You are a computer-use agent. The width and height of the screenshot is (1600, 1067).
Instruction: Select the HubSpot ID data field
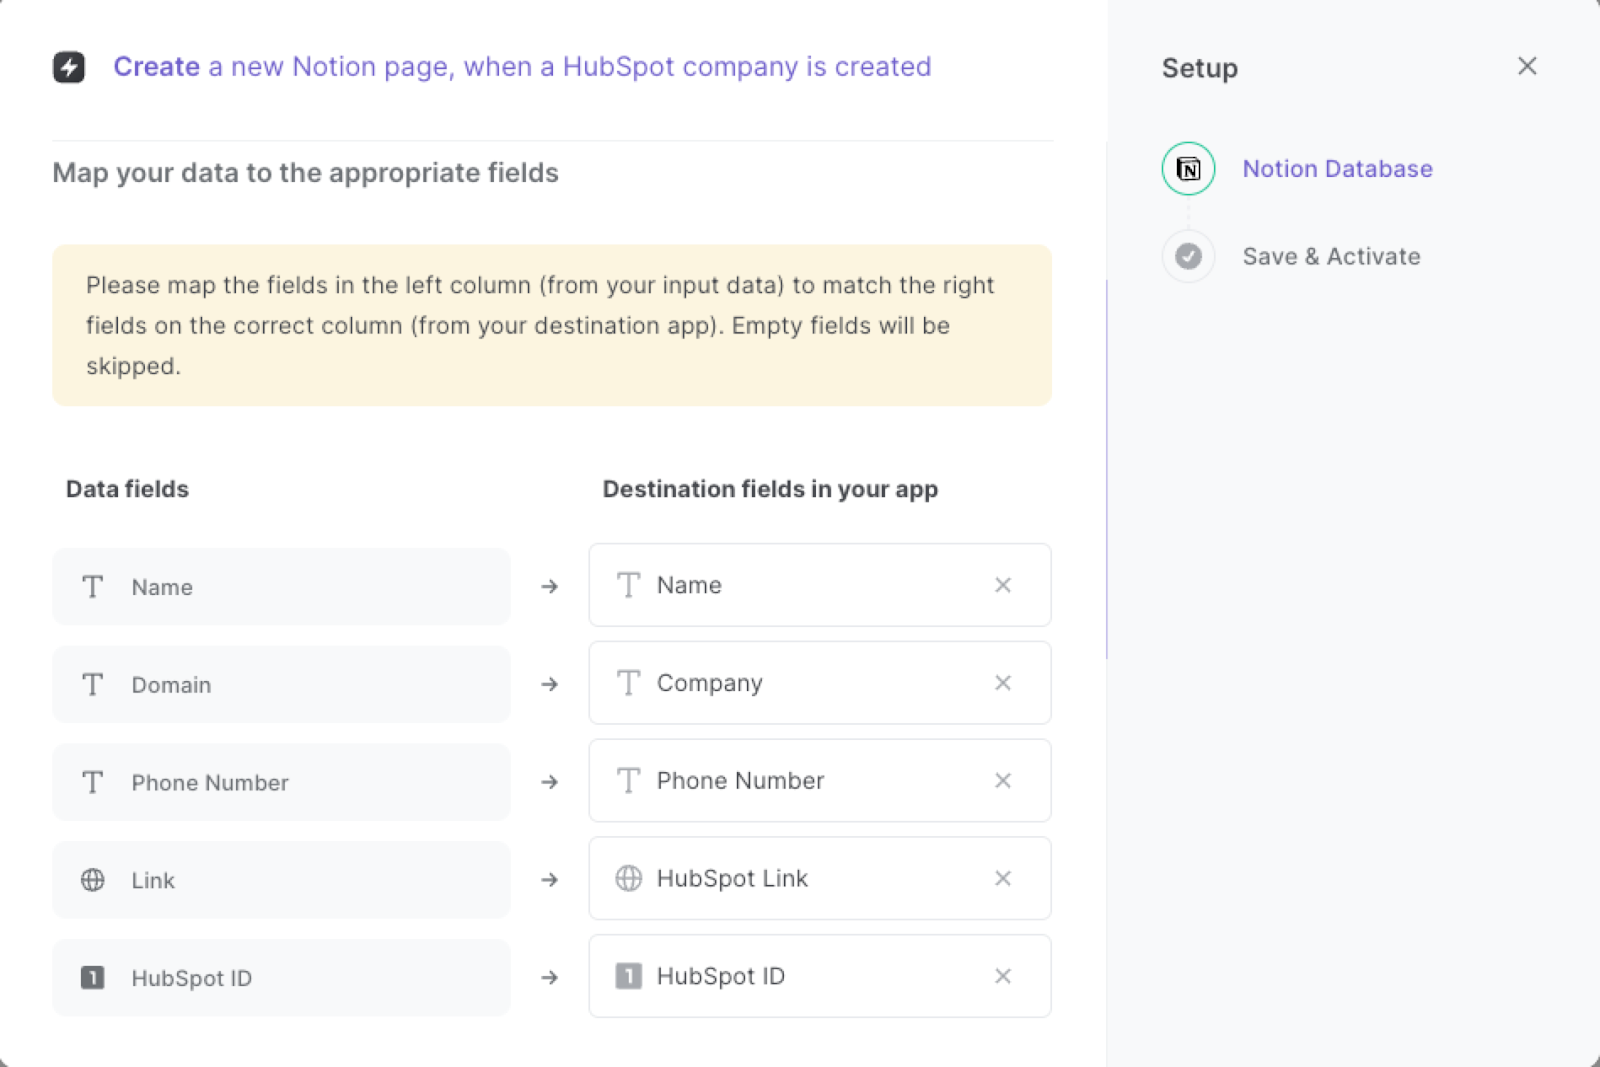click(281, 978)
